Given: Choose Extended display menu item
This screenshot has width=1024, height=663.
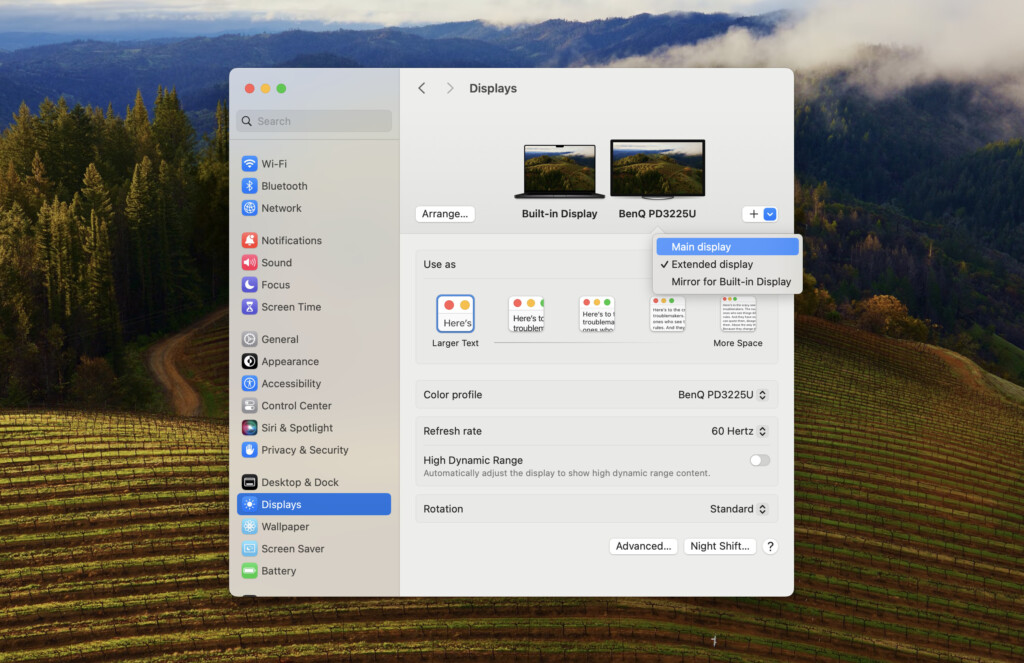Looking at the screenshot, I should pos(728,265).
